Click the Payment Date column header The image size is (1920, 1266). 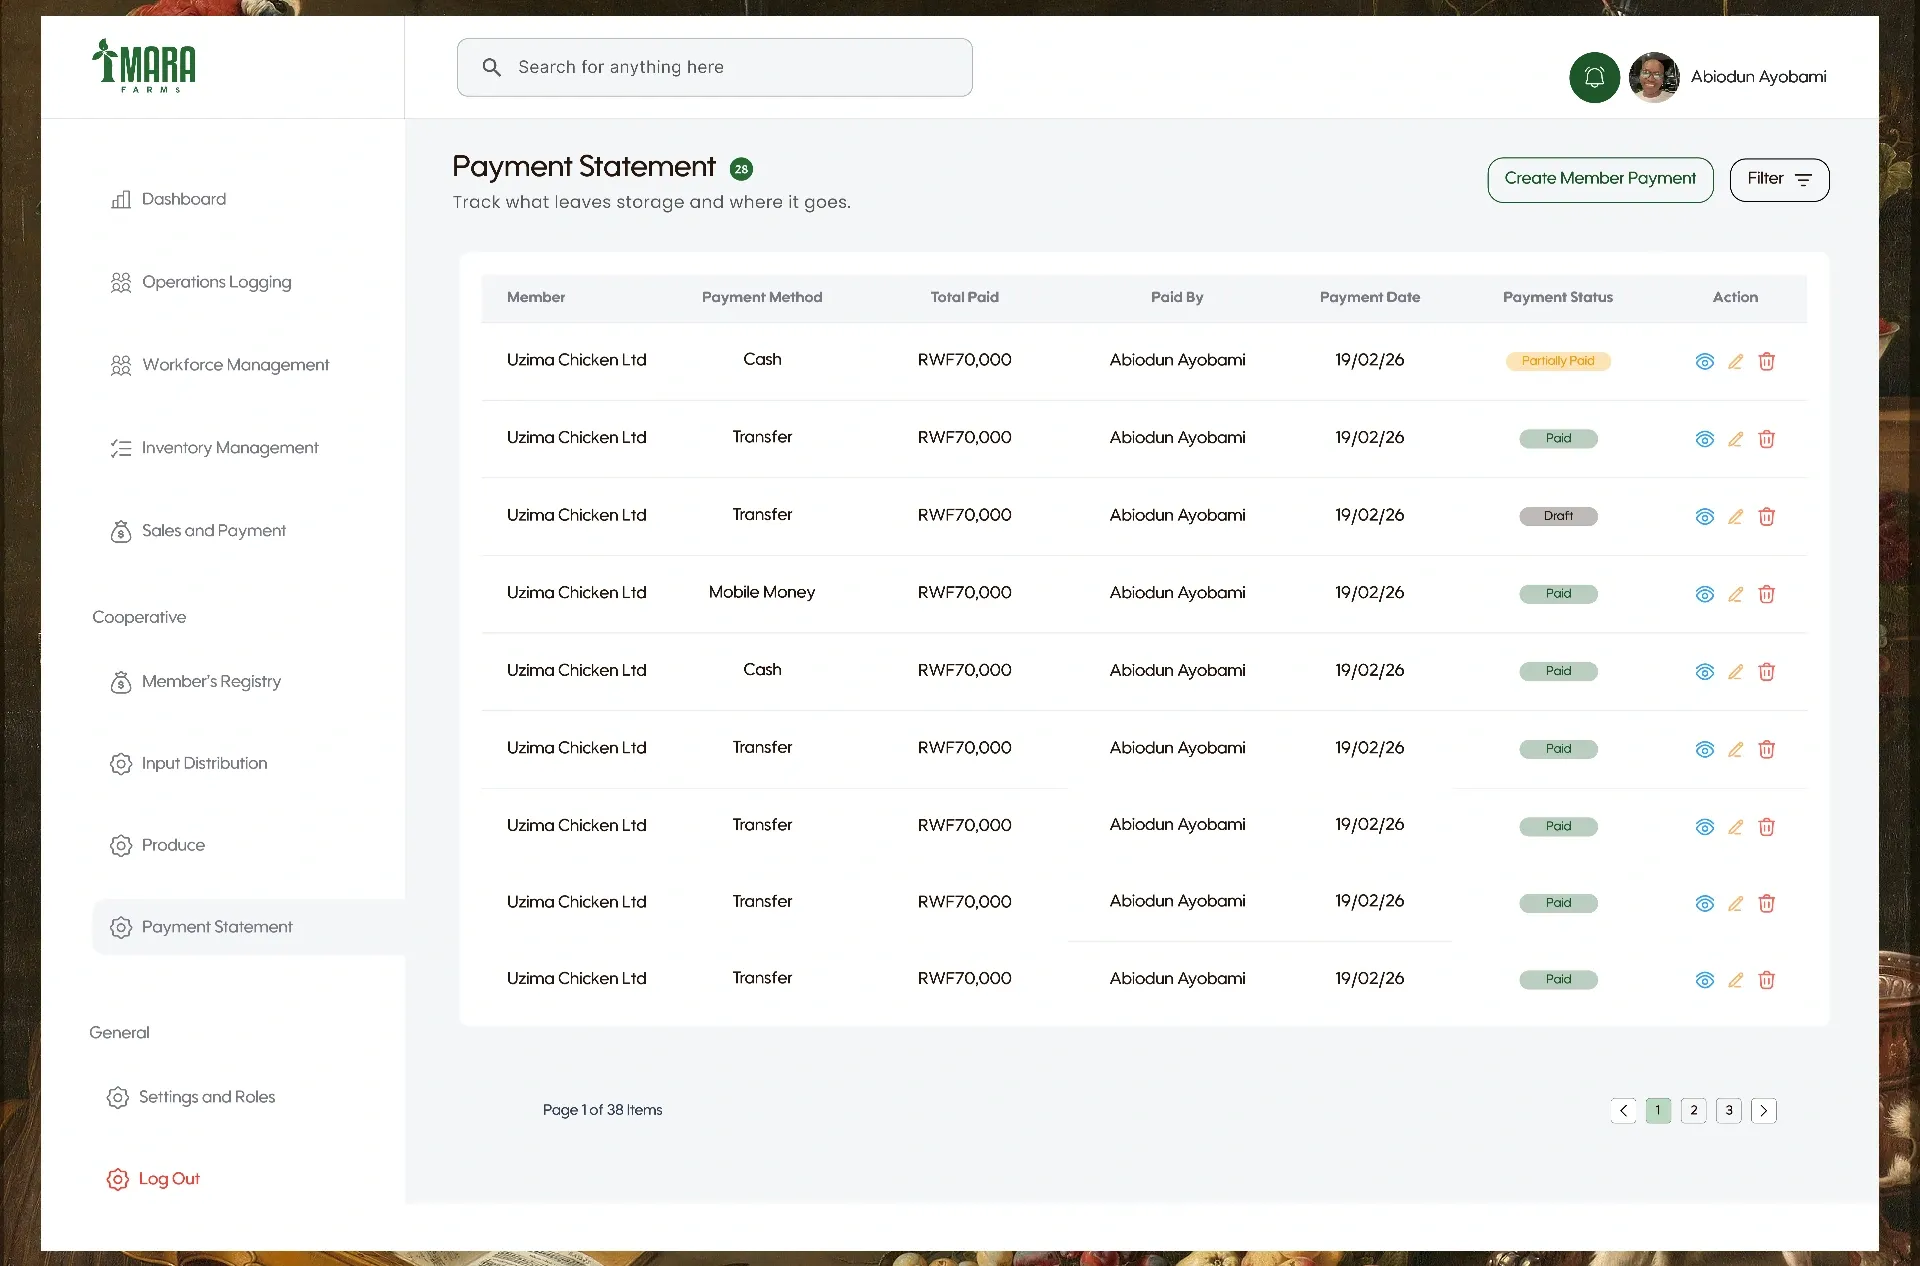point(1369,297)
